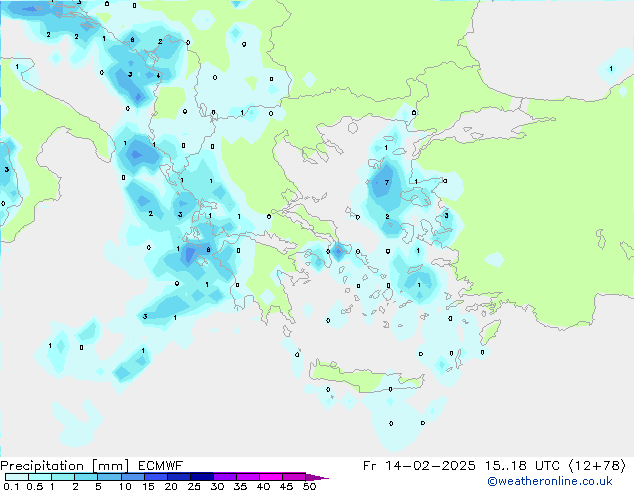
Task: Select the 25–30 mm navy legend swatch
Action: (x=202, y=477)
